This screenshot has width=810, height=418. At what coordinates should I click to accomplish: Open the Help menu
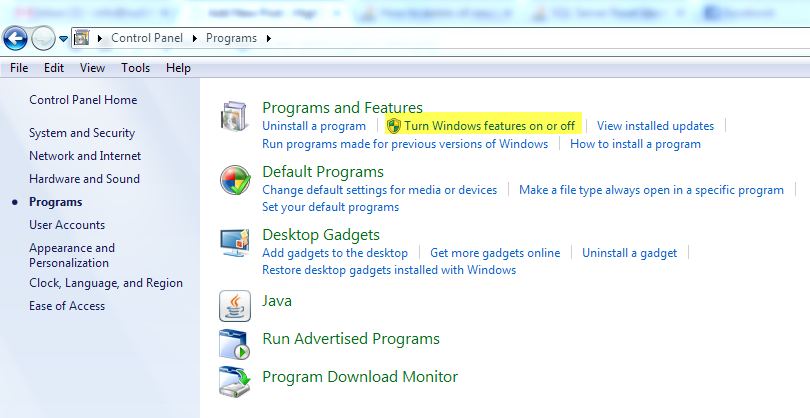point(178,68)
